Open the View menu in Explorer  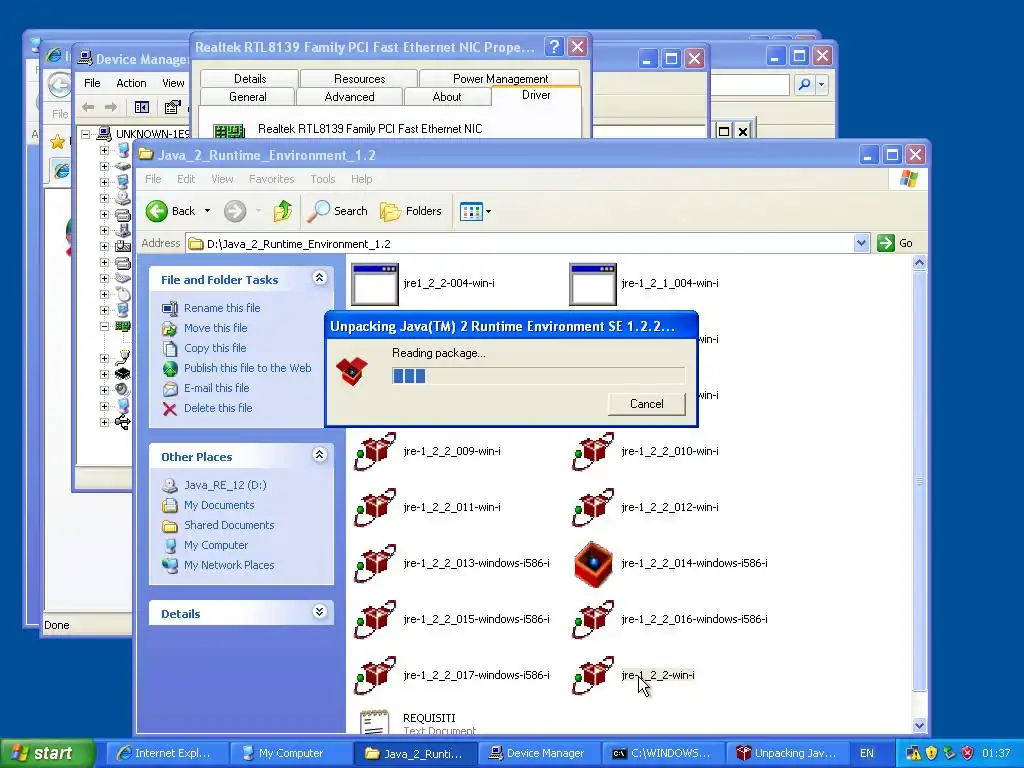pos(222,179)
